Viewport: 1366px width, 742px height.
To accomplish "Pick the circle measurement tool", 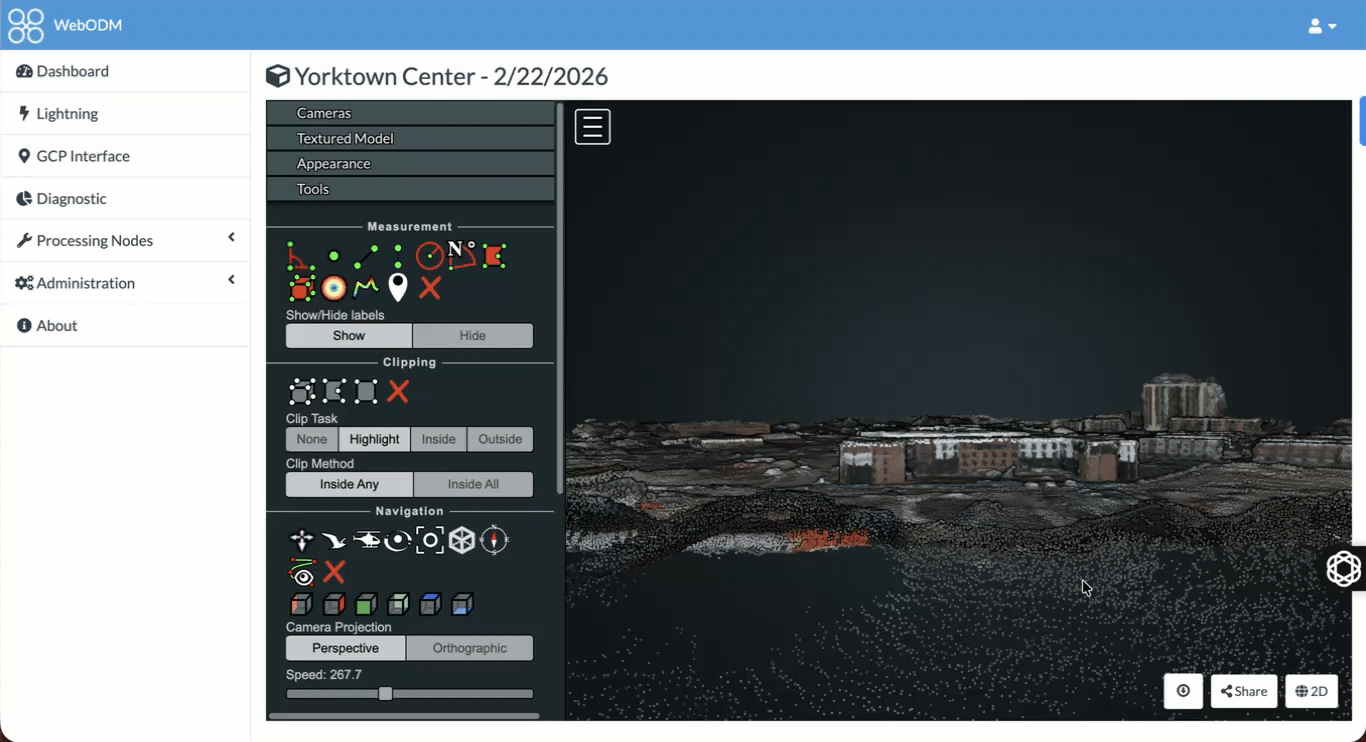I will point(430,257).
